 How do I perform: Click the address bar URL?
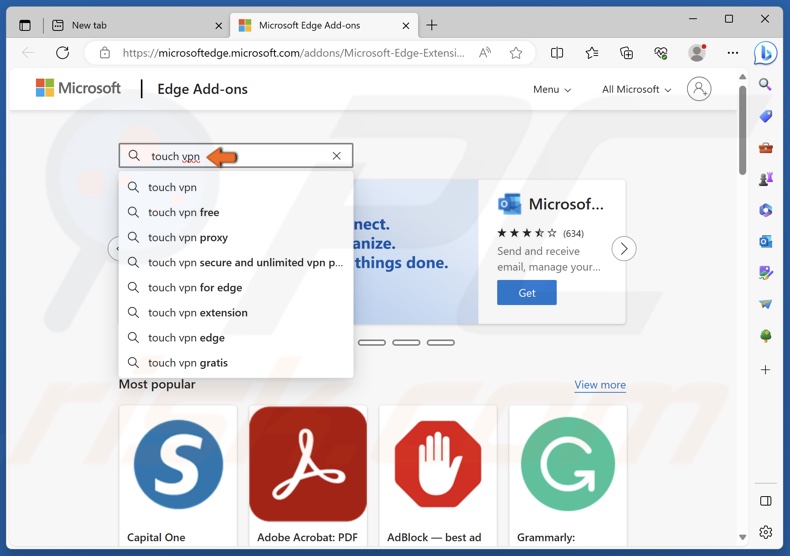tap(293, 53)
